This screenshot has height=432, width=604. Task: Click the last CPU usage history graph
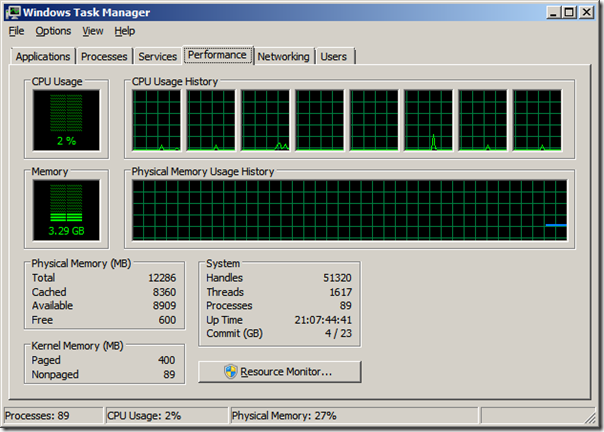537,120
